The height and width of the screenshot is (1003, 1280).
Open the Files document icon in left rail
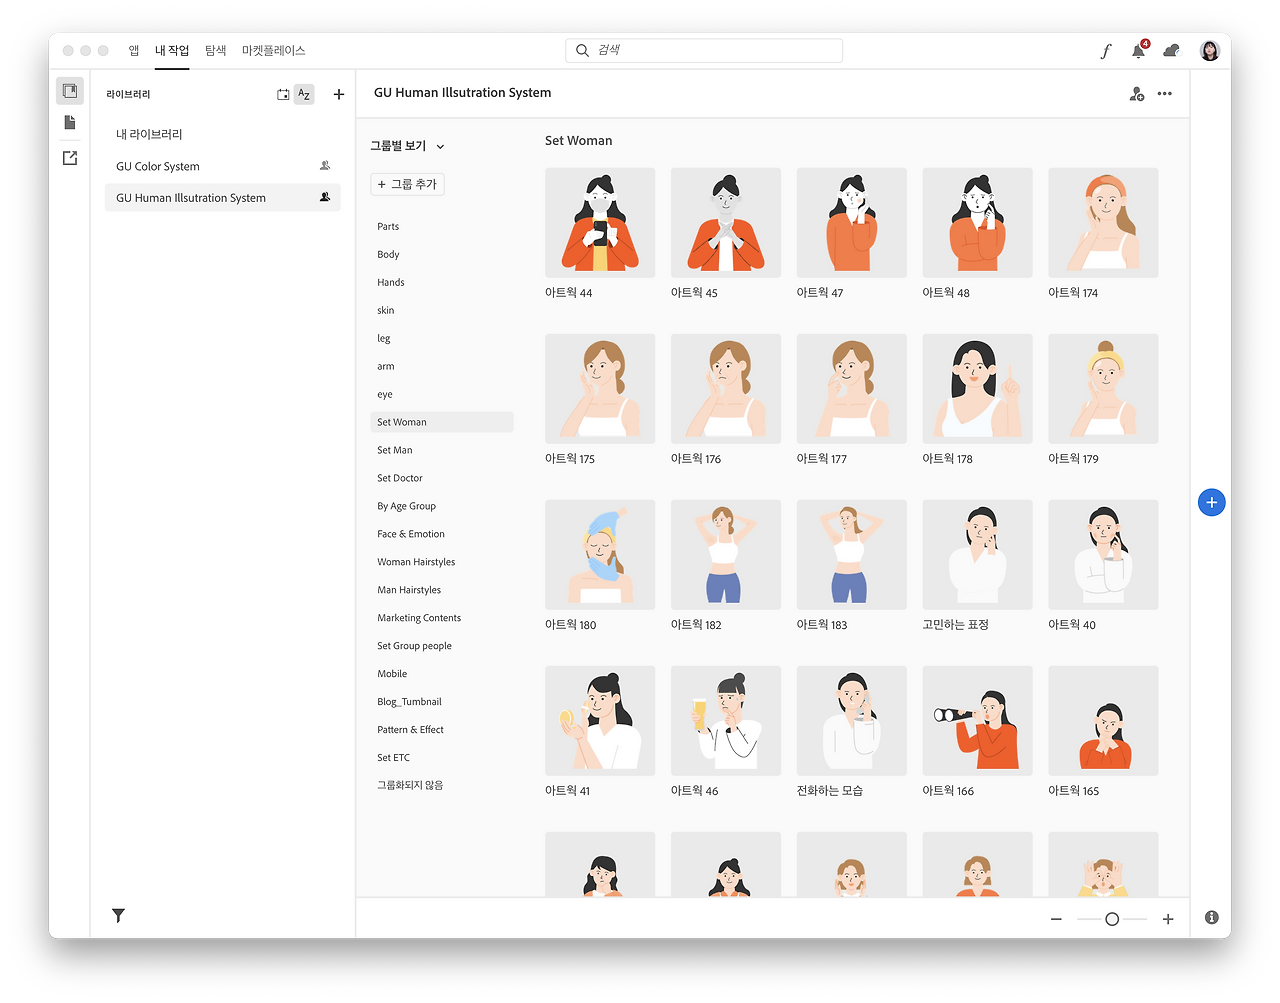click(70, 122)
